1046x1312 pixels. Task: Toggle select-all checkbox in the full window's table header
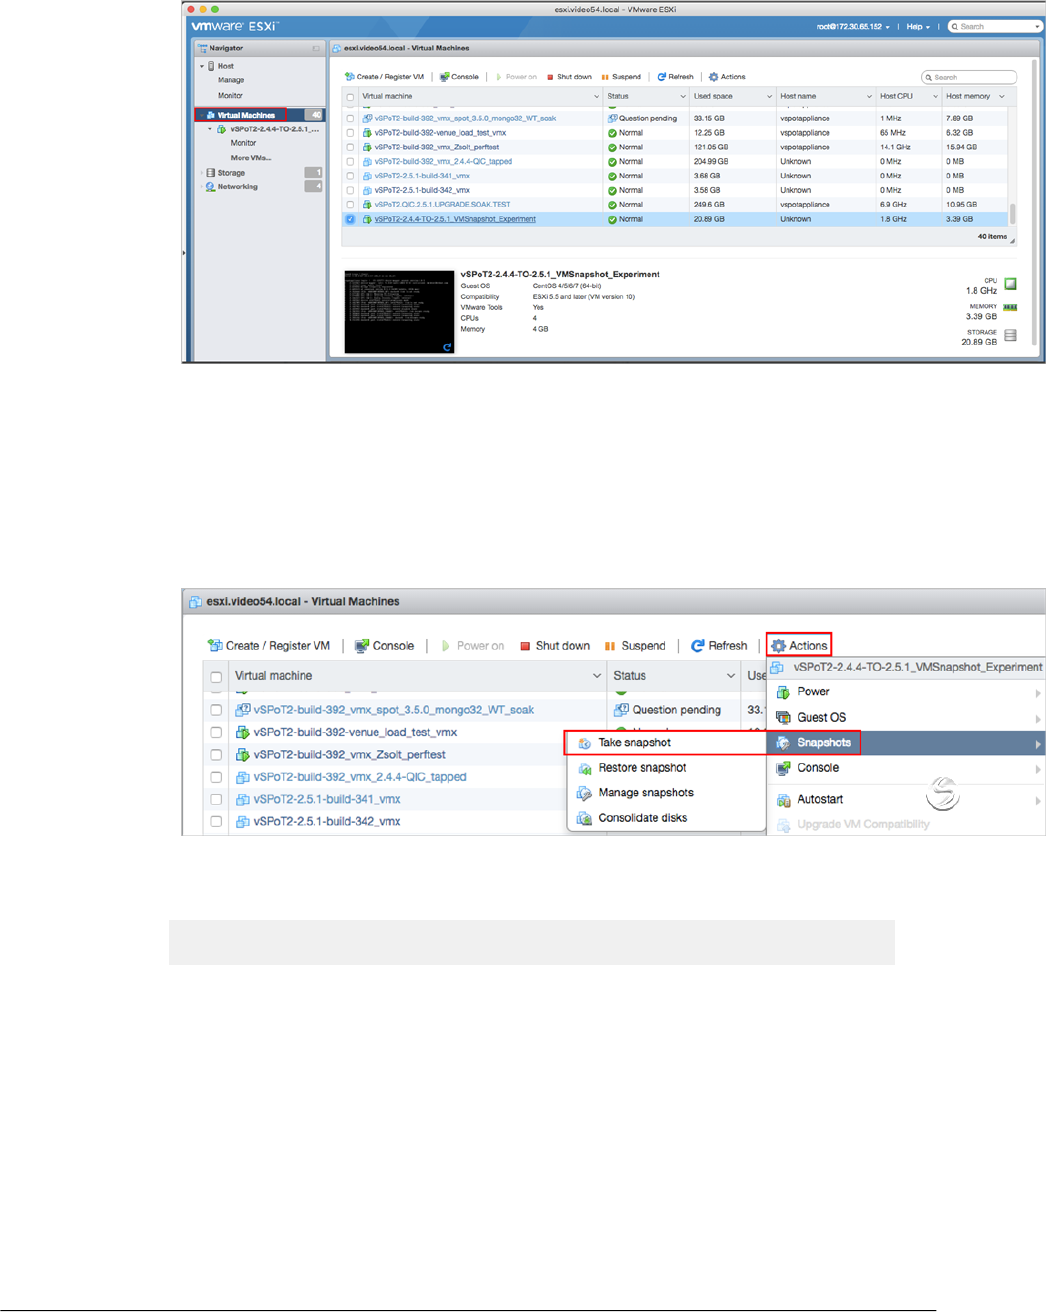tap(350, 97)
